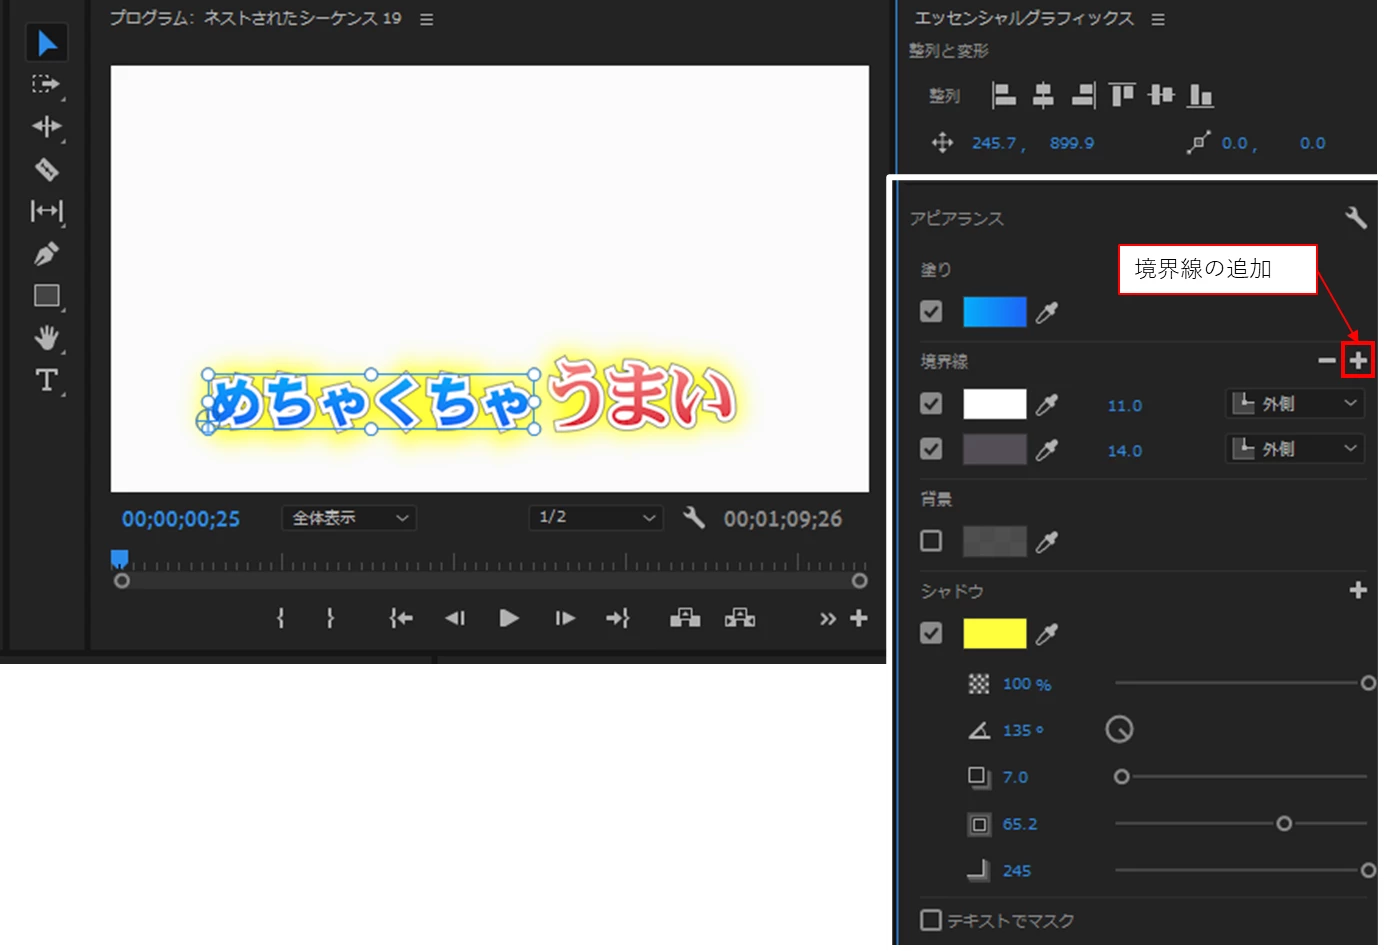Open the zoom level fit dropdown
The image size is (1384, 951).
coord(349,517)
